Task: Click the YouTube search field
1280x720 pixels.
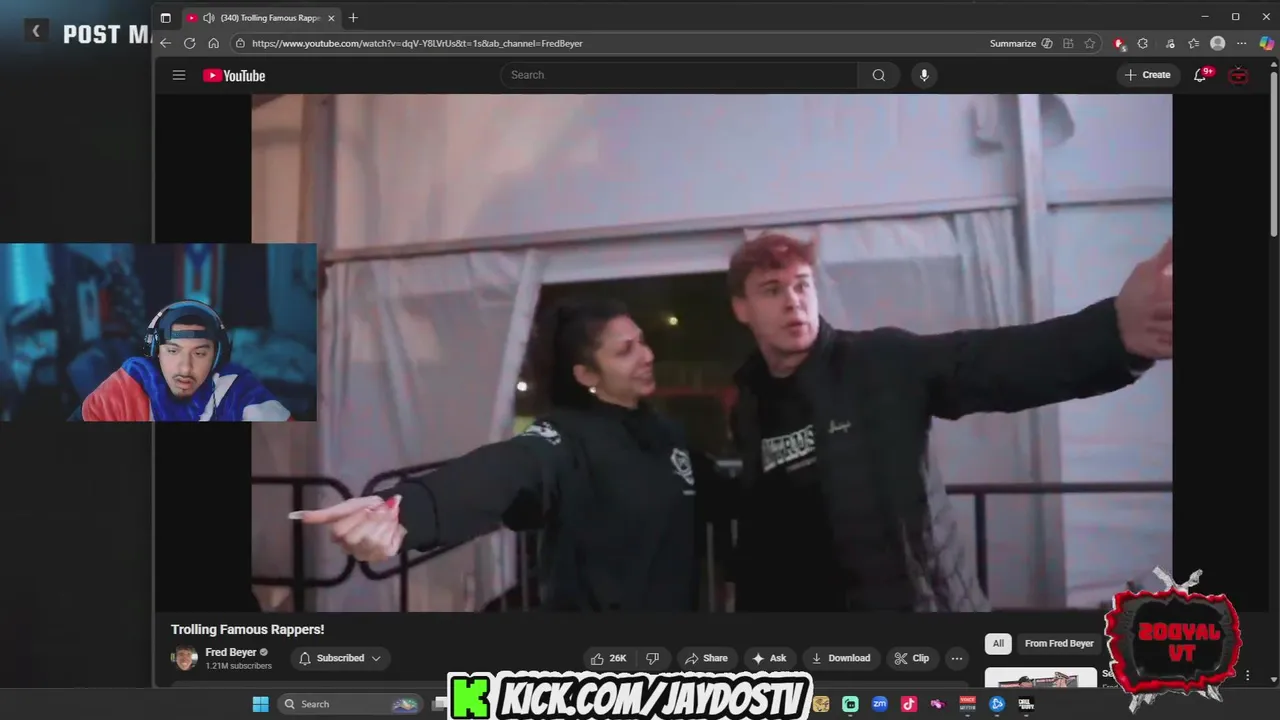Action: point(679,75)
